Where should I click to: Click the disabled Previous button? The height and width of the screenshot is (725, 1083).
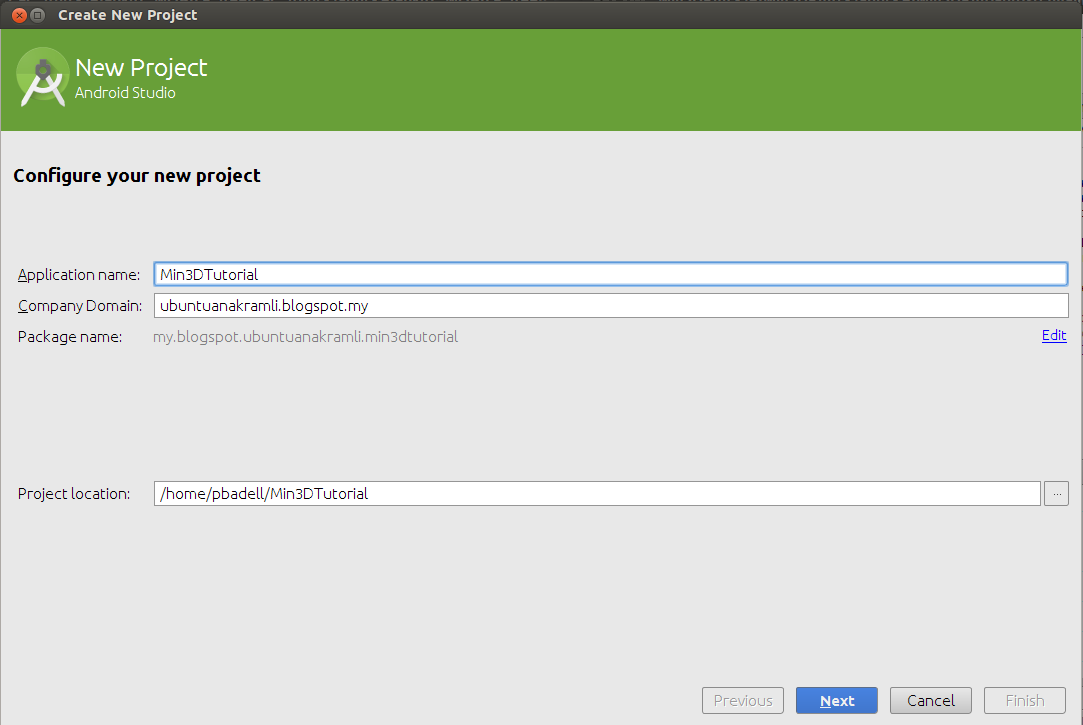tap(742, 700)
